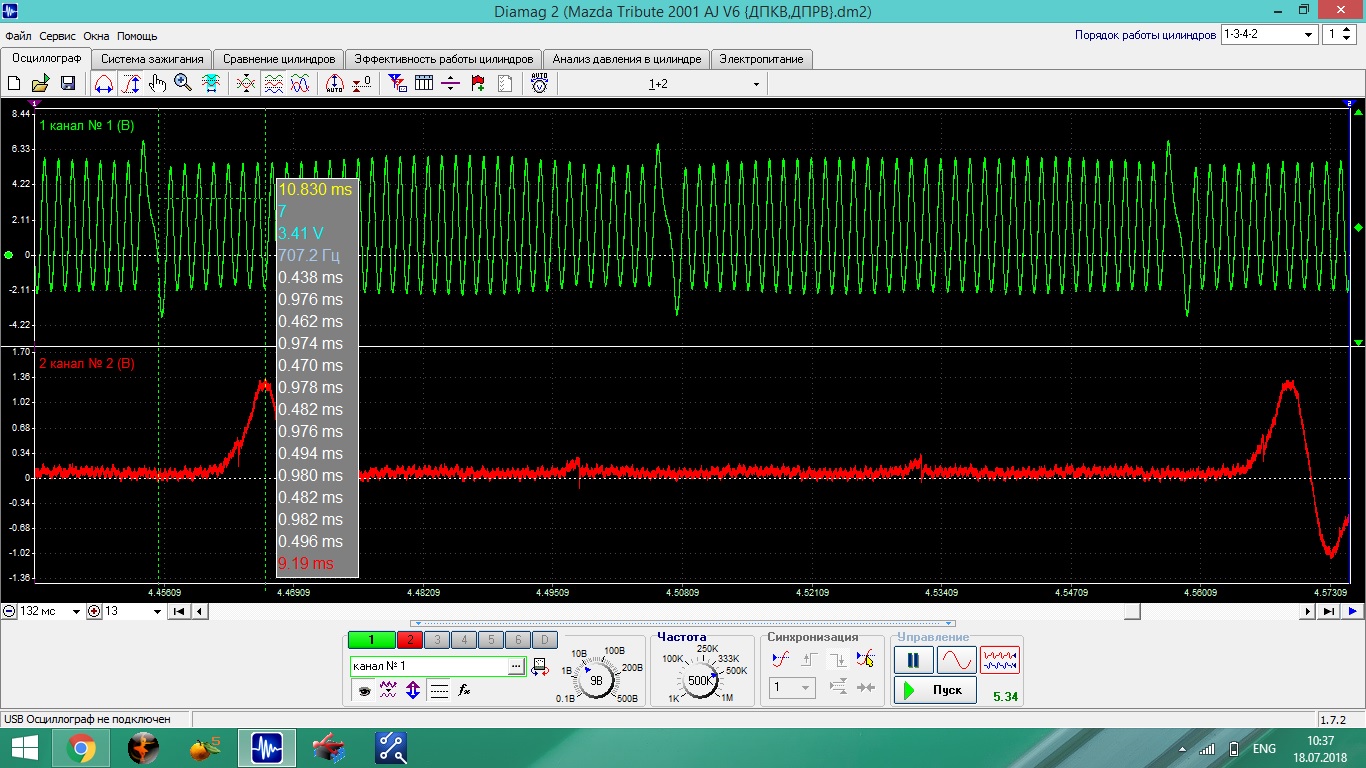
Task: Click the red-blue sync curve icon
Action: 781,659
